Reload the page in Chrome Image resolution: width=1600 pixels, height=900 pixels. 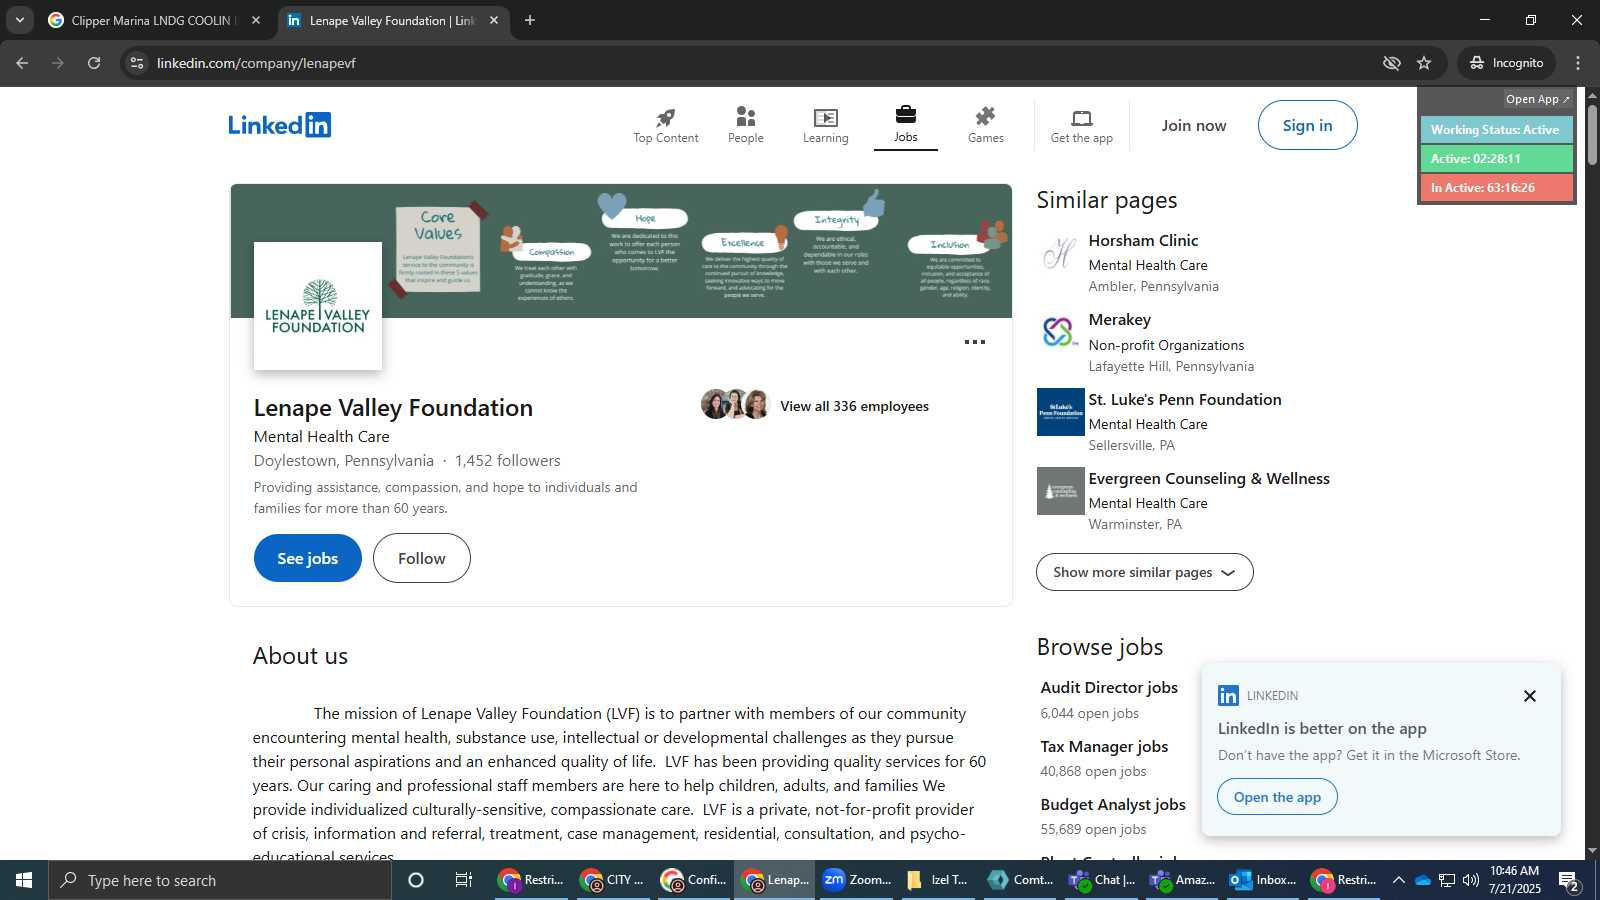pos(94,63)
